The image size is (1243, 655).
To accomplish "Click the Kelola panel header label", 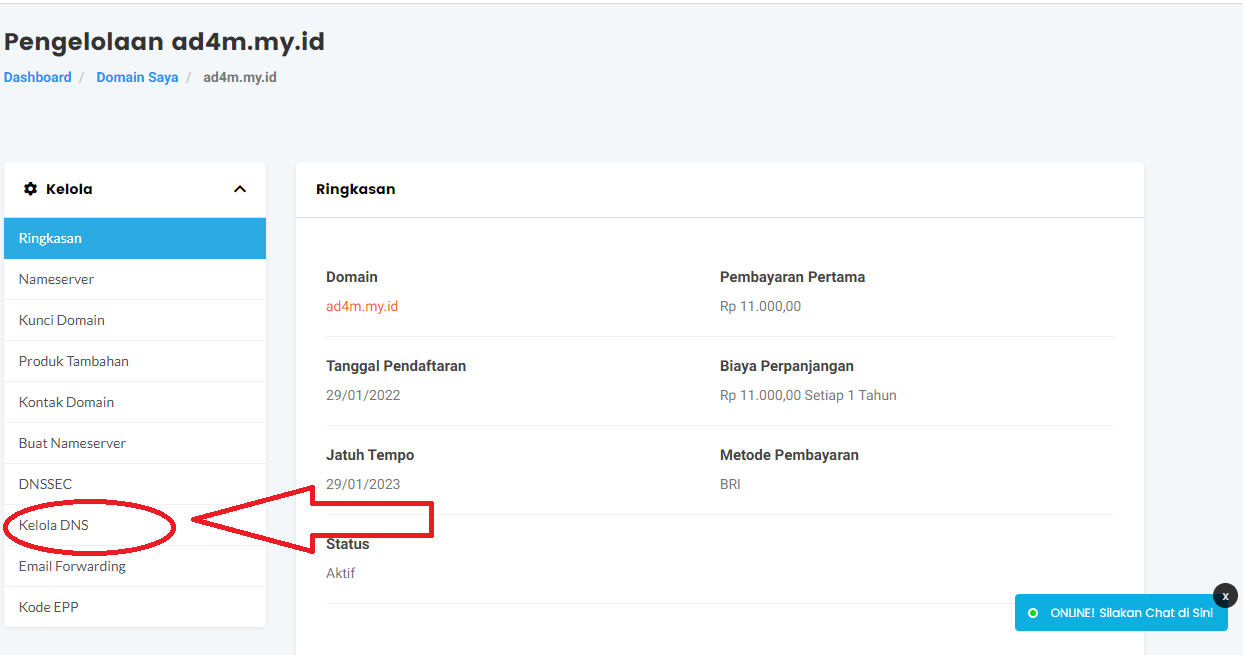I will coord(69,189).
